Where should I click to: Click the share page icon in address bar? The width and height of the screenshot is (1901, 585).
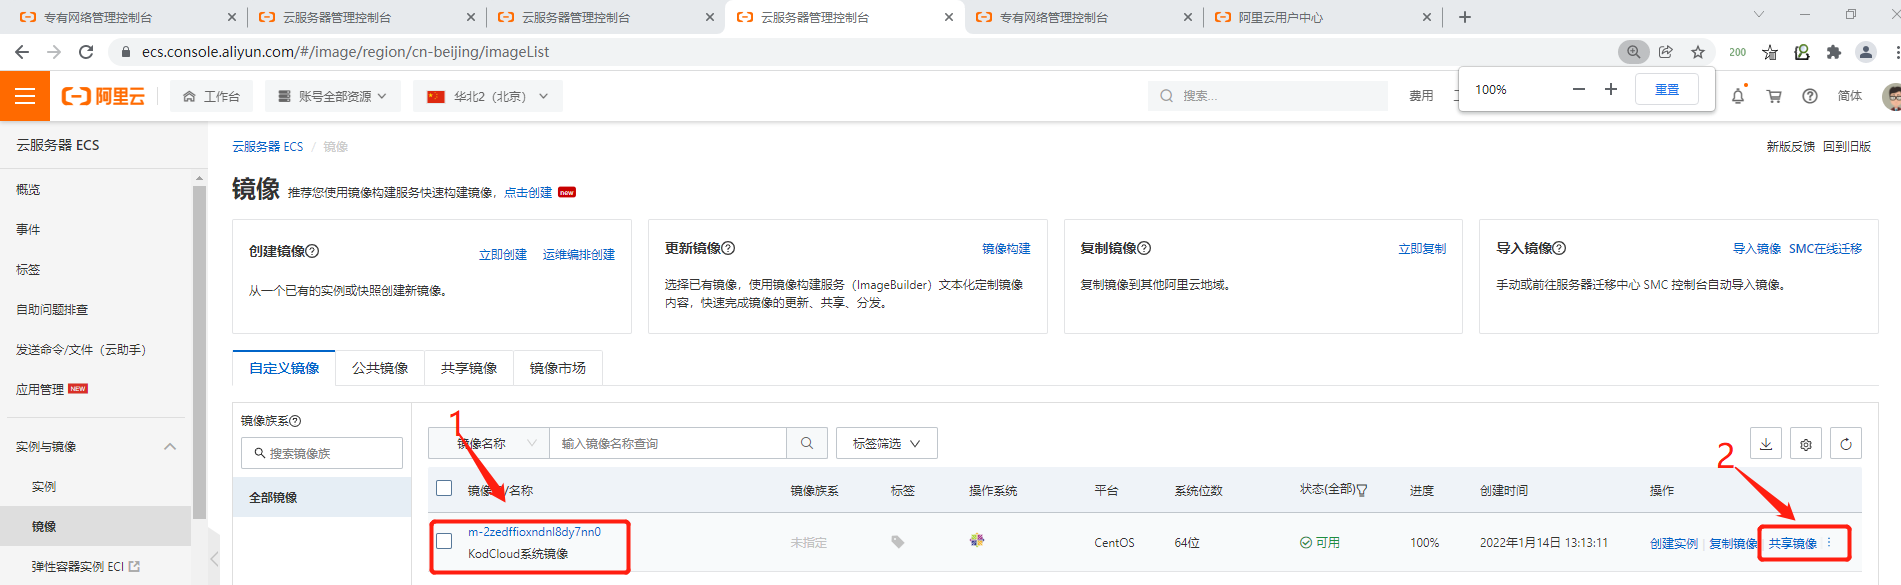[x=1666, y=52]
